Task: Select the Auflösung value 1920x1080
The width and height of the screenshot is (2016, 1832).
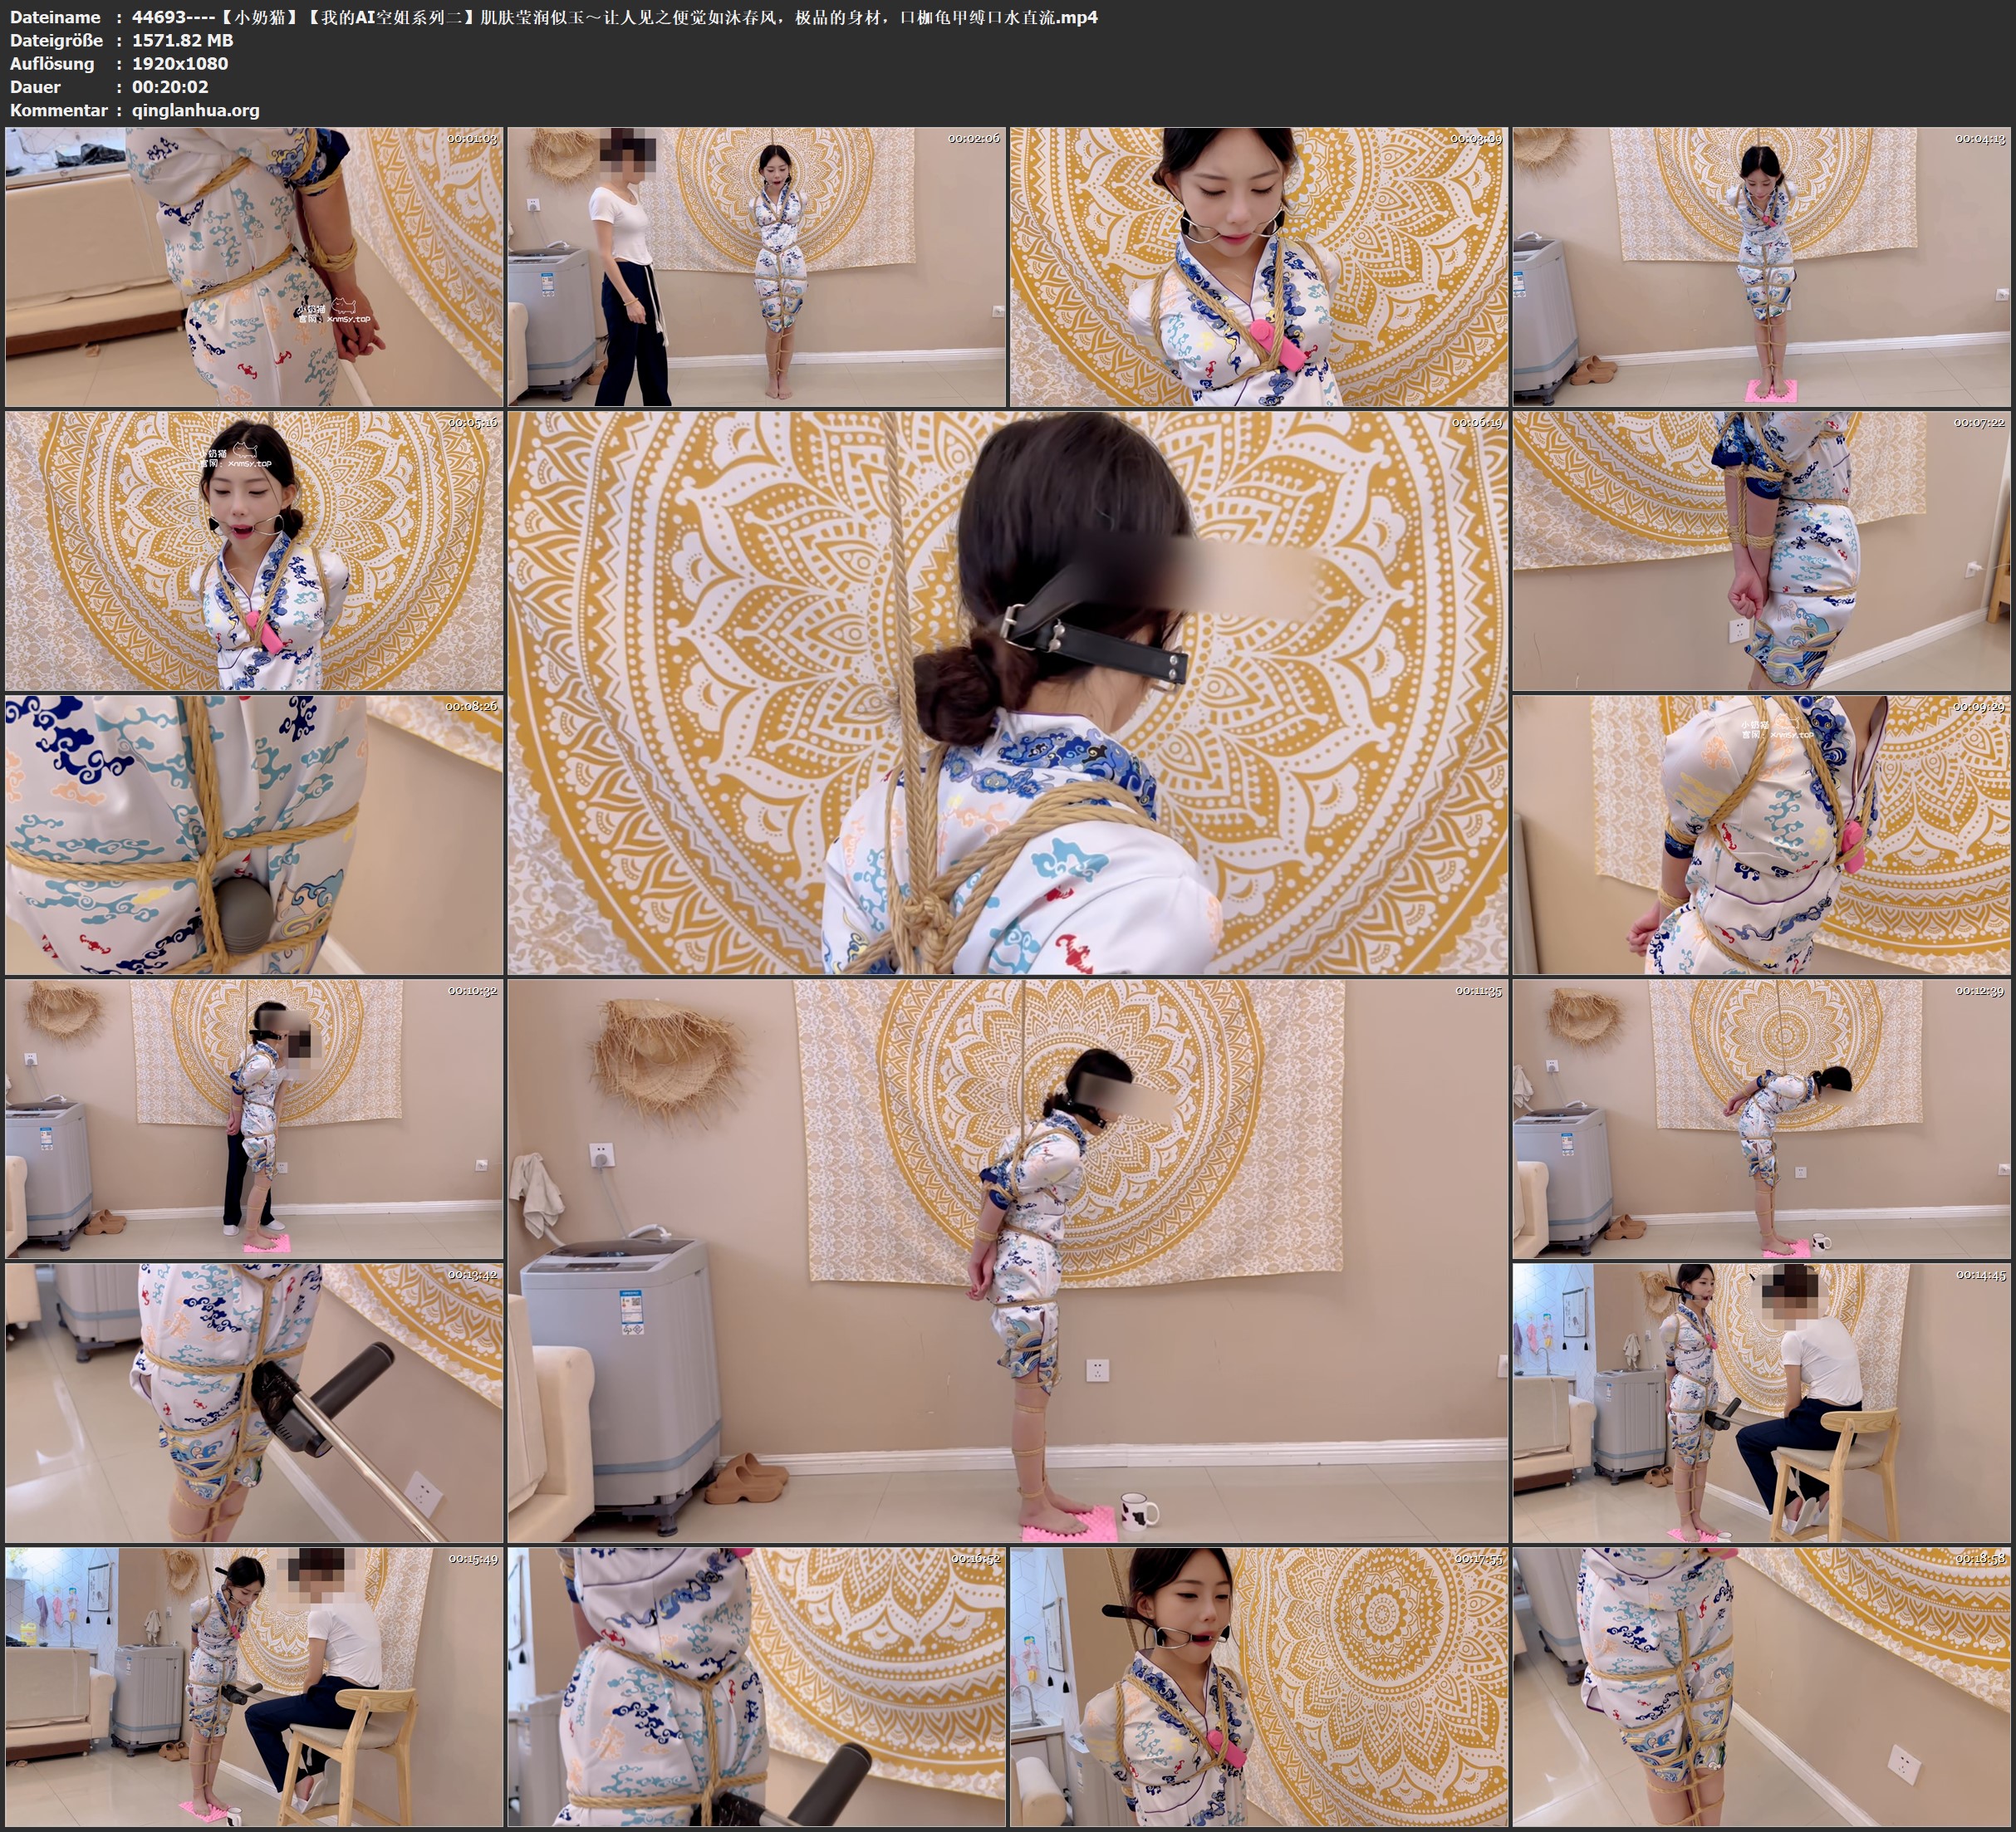Action: click(x=180, y=63)
